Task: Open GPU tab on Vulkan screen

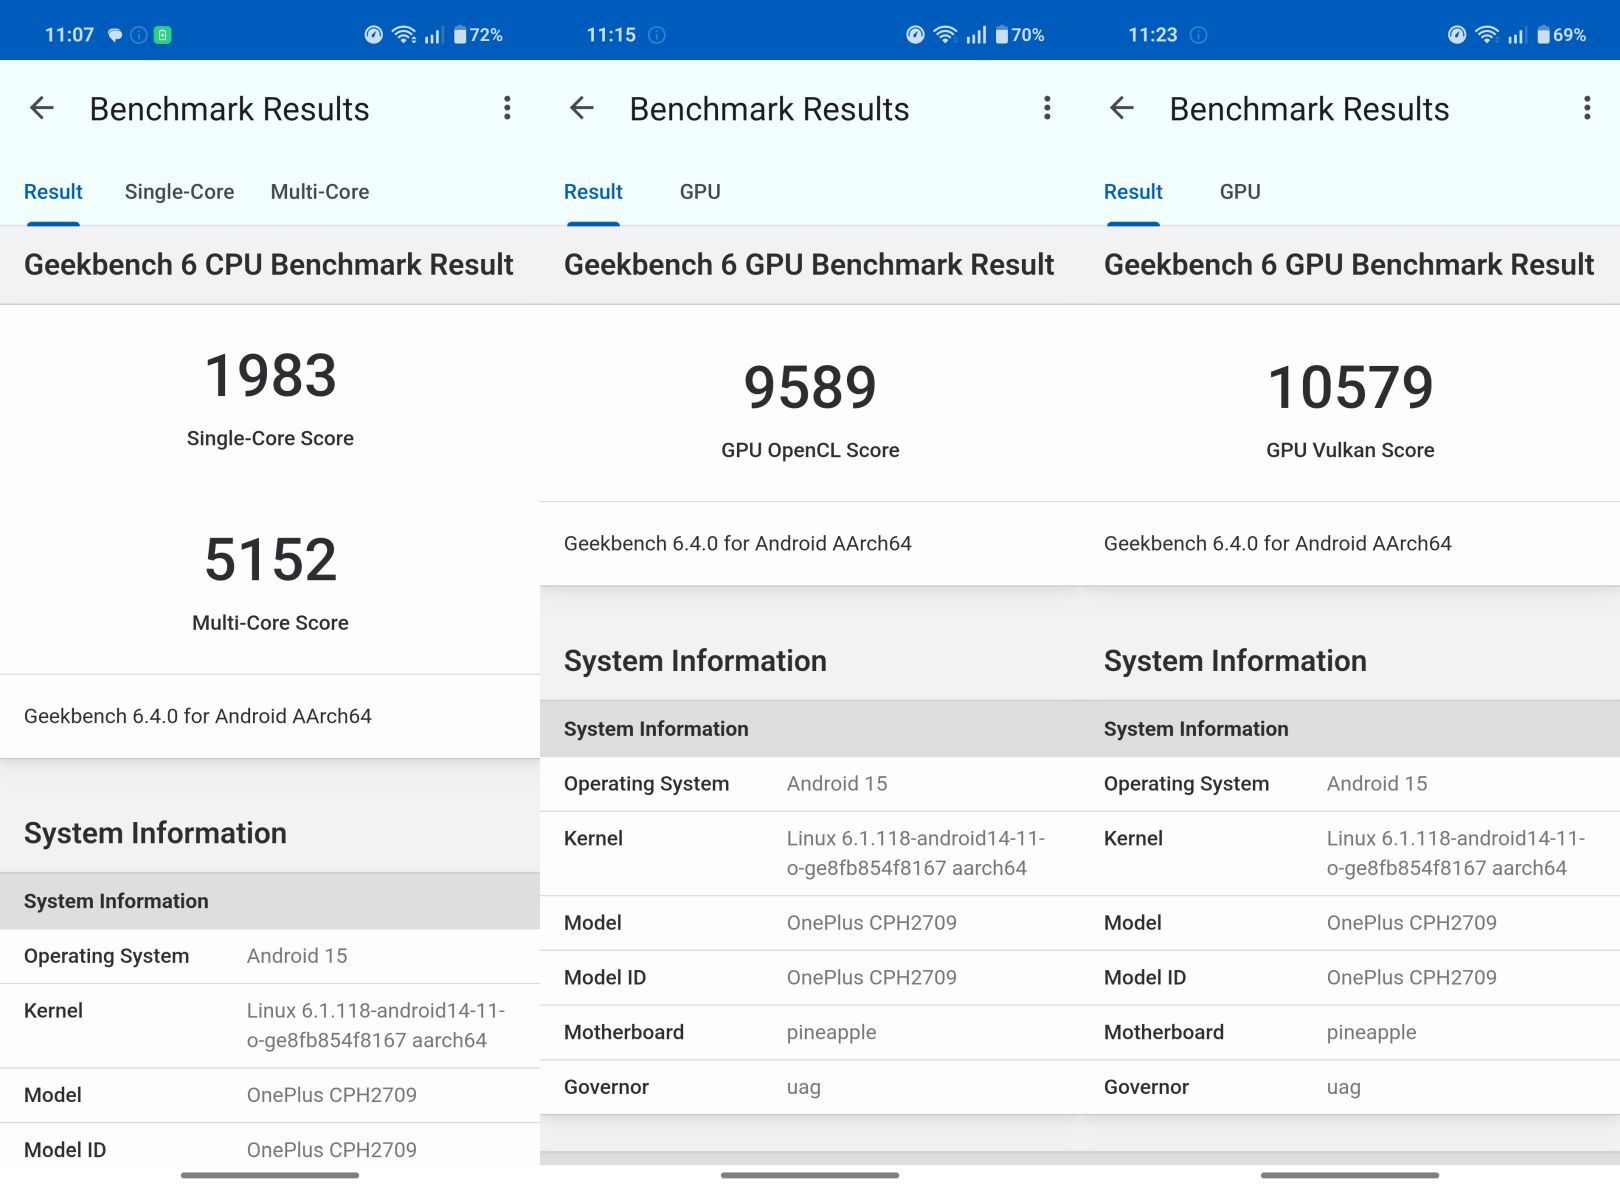Action: [x=1240, y=192]
